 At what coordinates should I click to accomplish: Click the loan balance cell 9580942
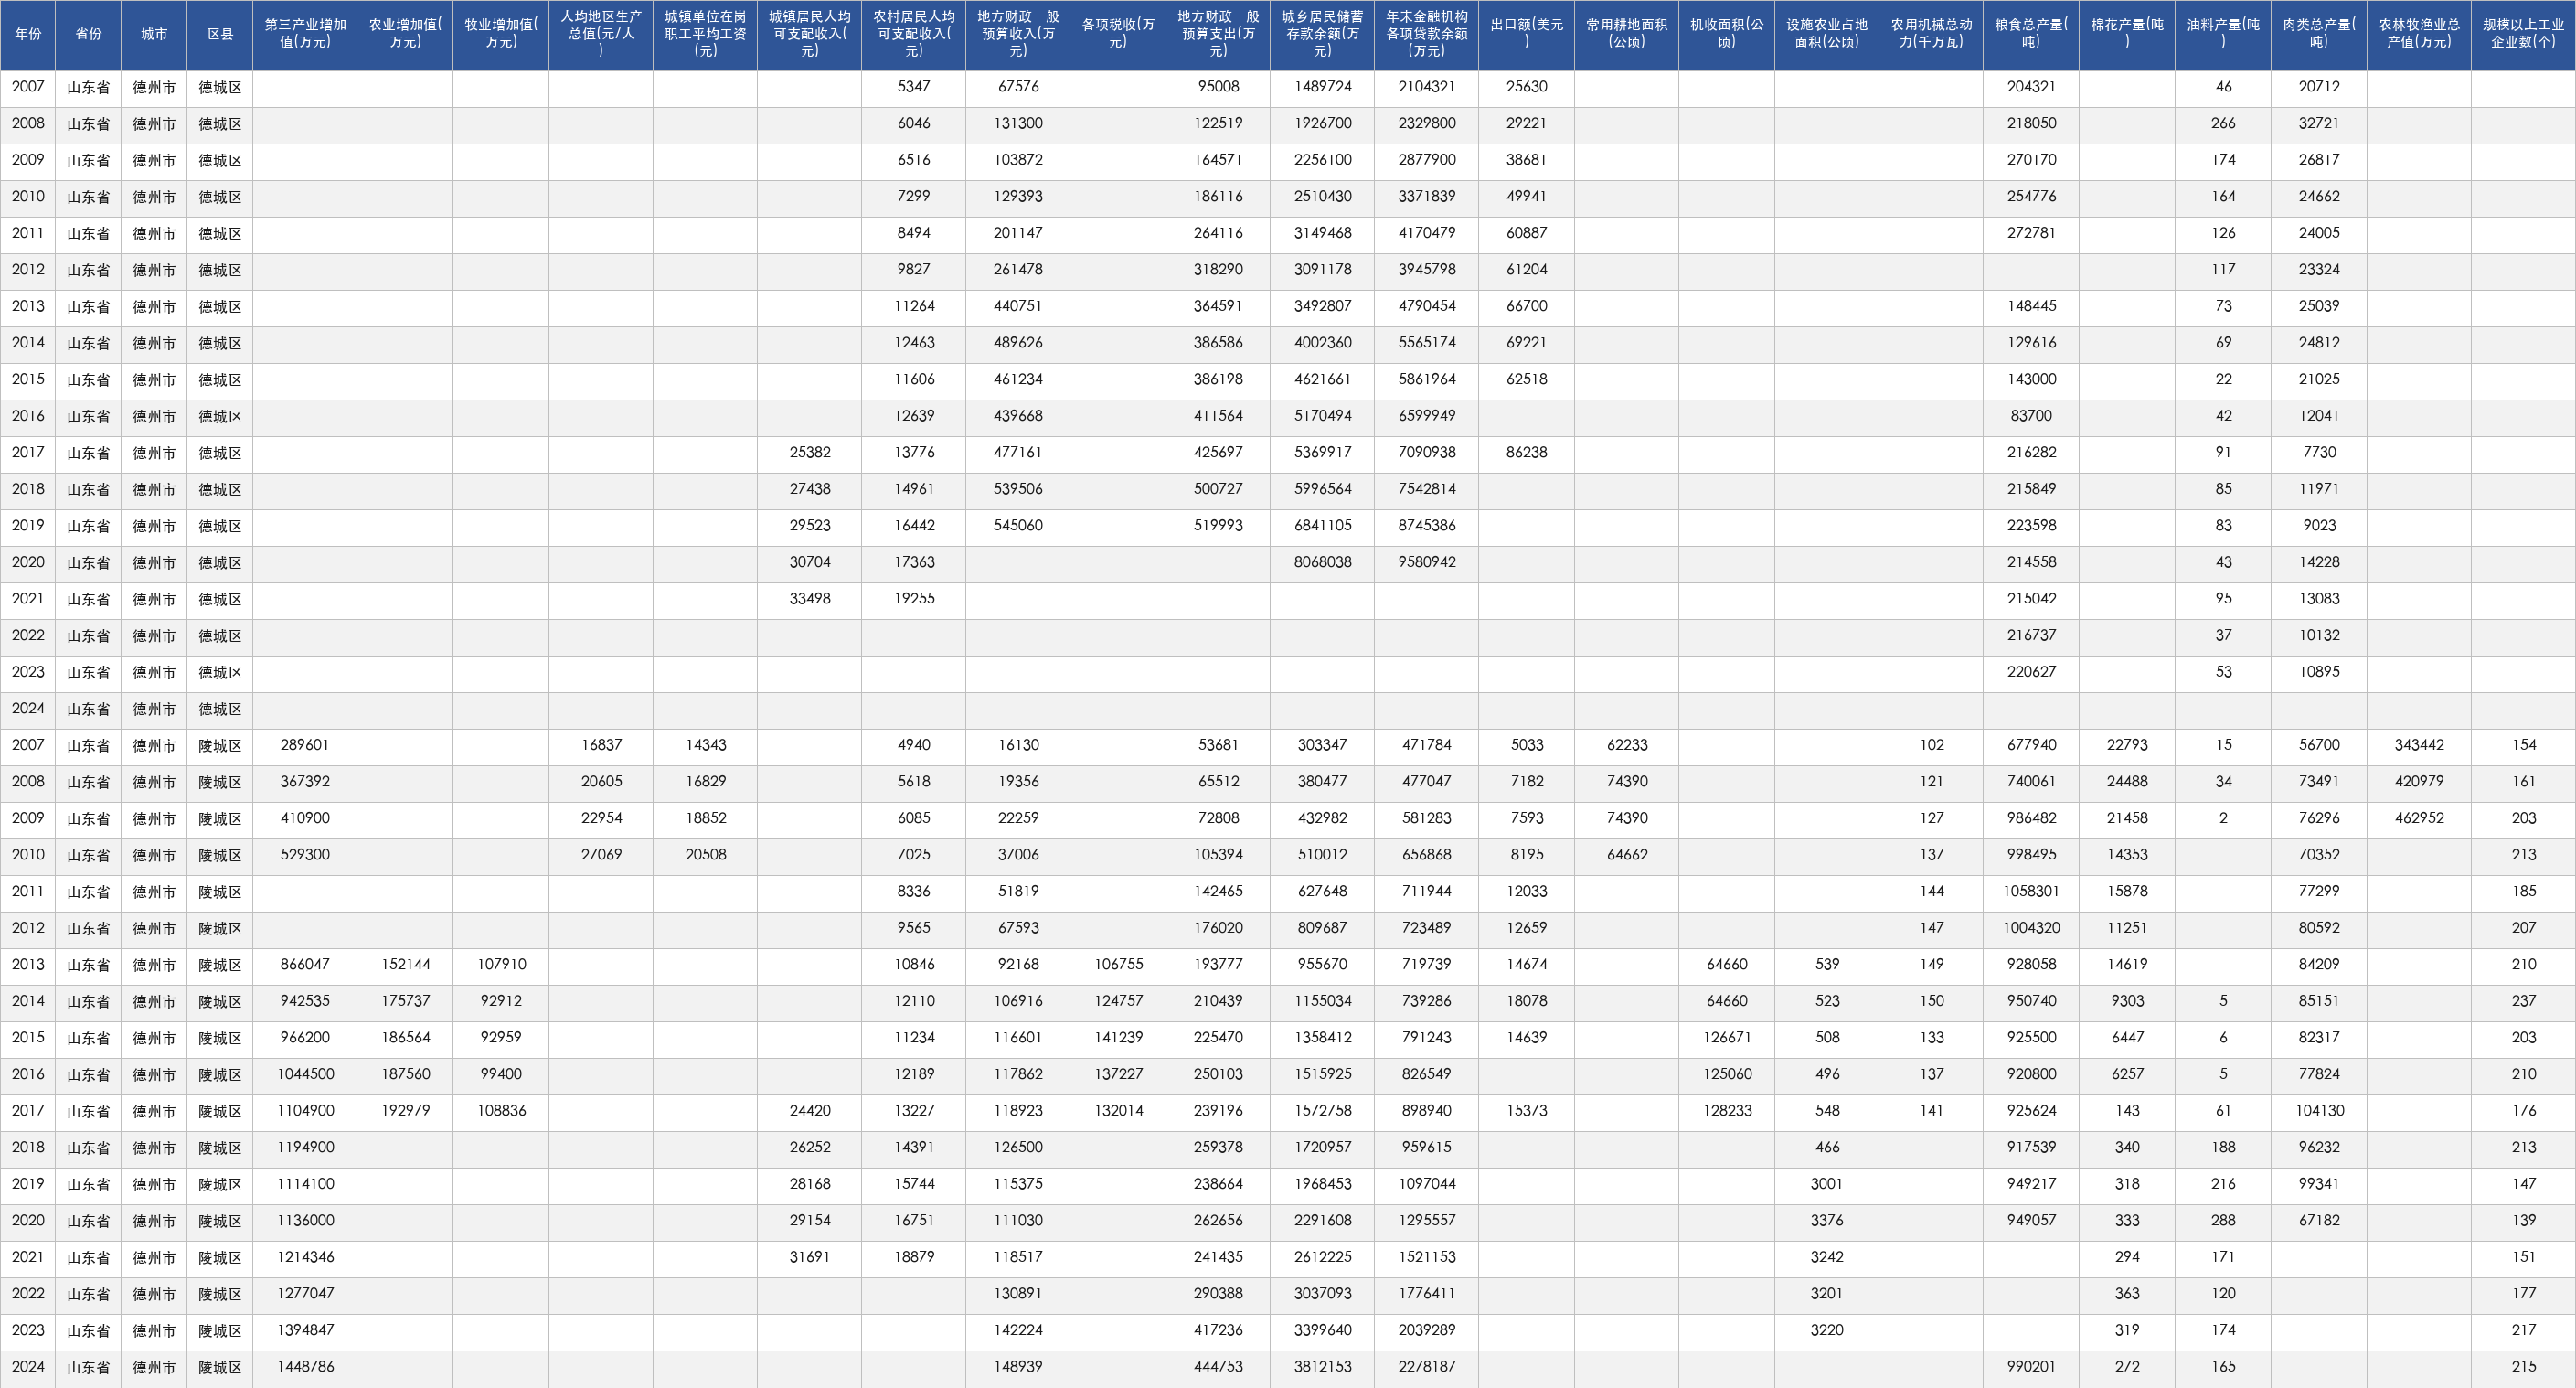1426,562
